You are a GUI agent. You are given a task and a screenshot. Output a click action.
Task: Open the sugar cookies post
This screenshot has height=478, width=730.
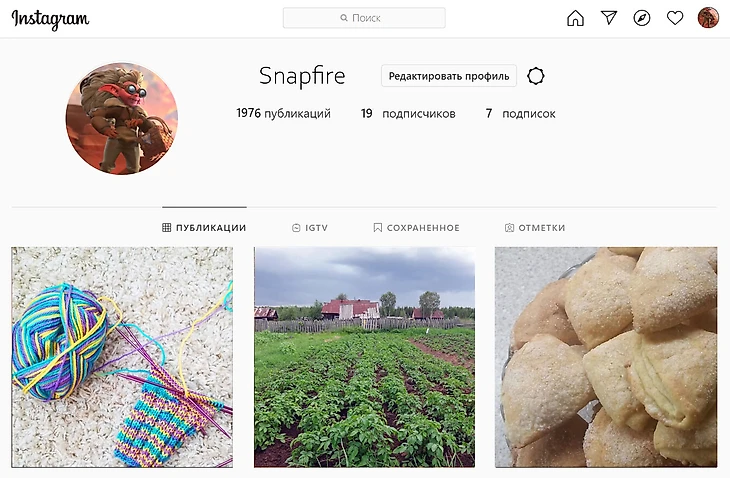pyautogui.click(x=606, y=357)
